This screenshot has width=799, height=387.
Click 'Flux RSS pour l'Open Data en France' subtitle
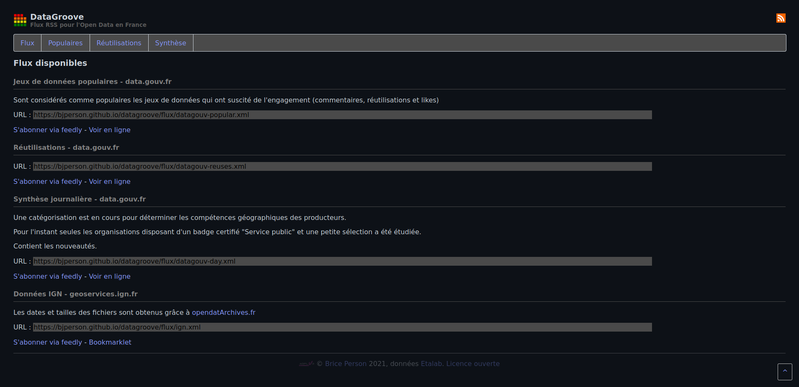click(88, 25)
